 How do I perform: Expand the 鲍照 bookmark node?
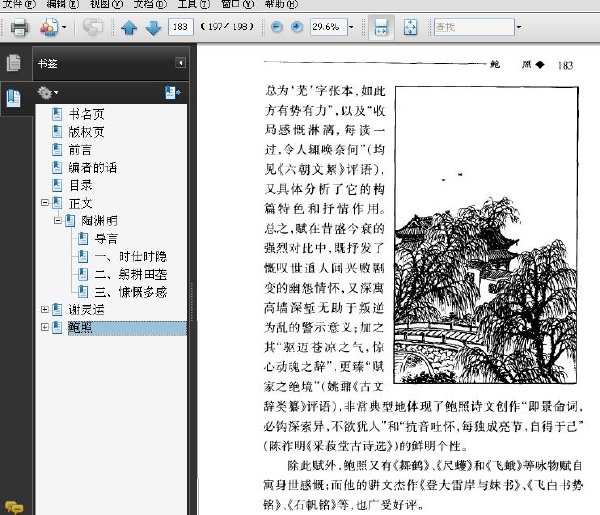[x=45, y=327]
